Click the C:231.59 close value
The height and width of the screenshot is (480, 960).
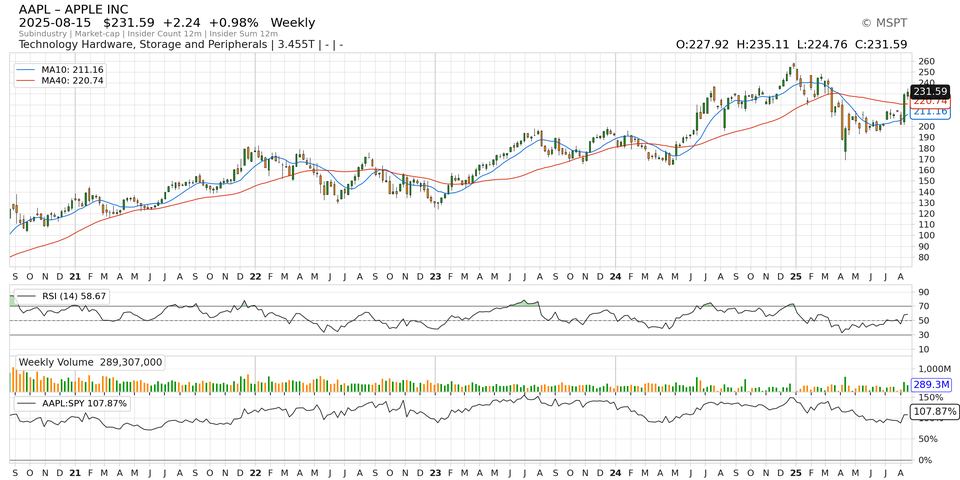[x=881, y=45]
